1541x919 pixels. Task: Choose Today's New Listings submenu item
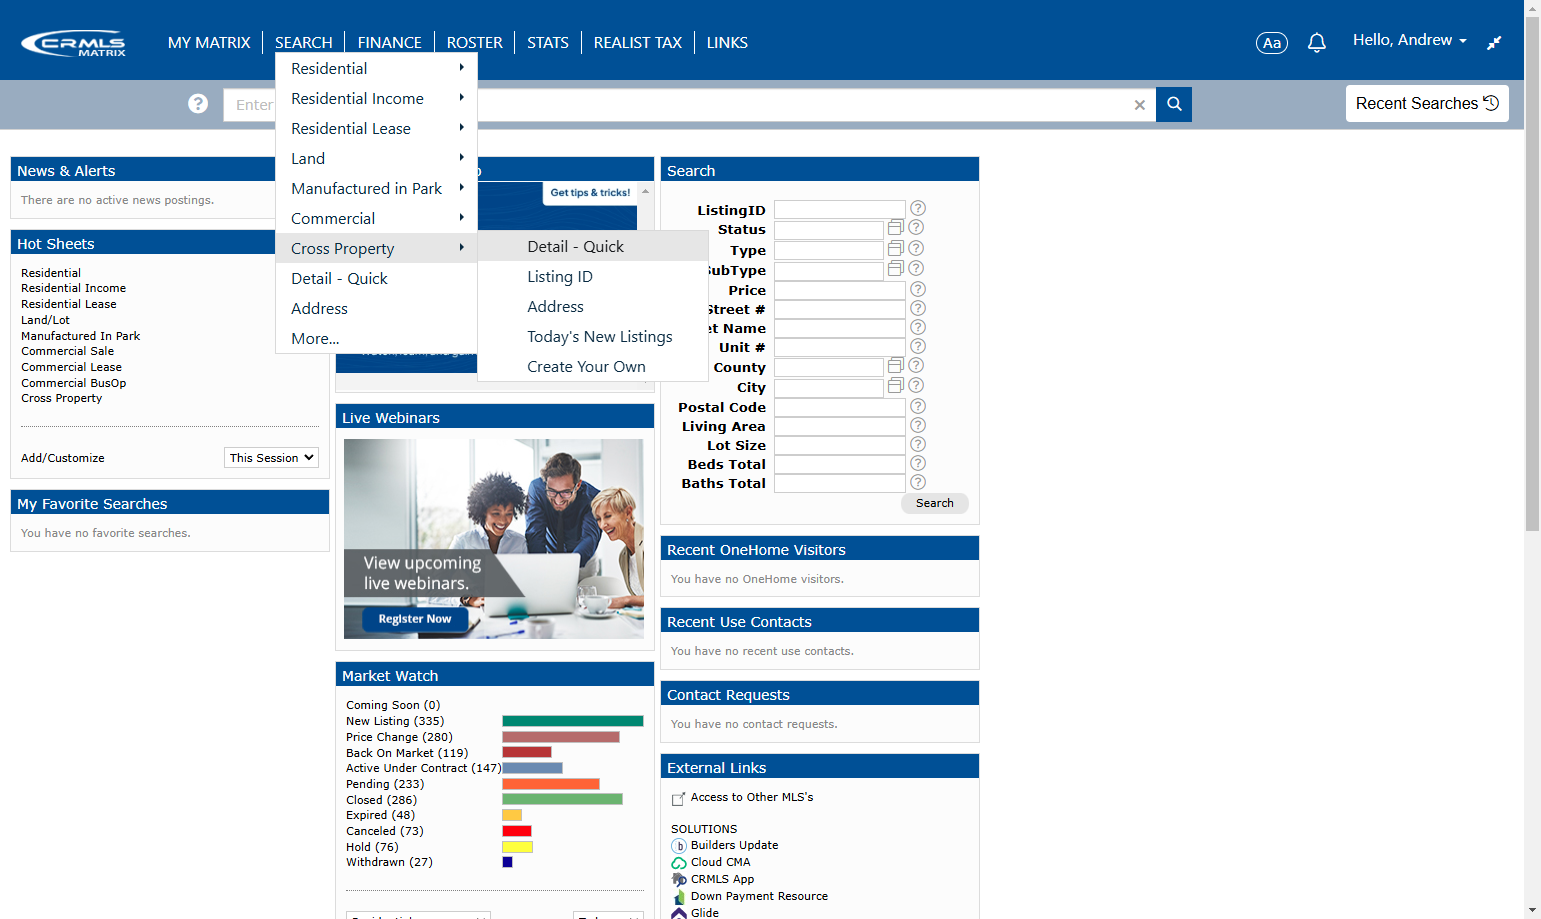tap(592, 336)
